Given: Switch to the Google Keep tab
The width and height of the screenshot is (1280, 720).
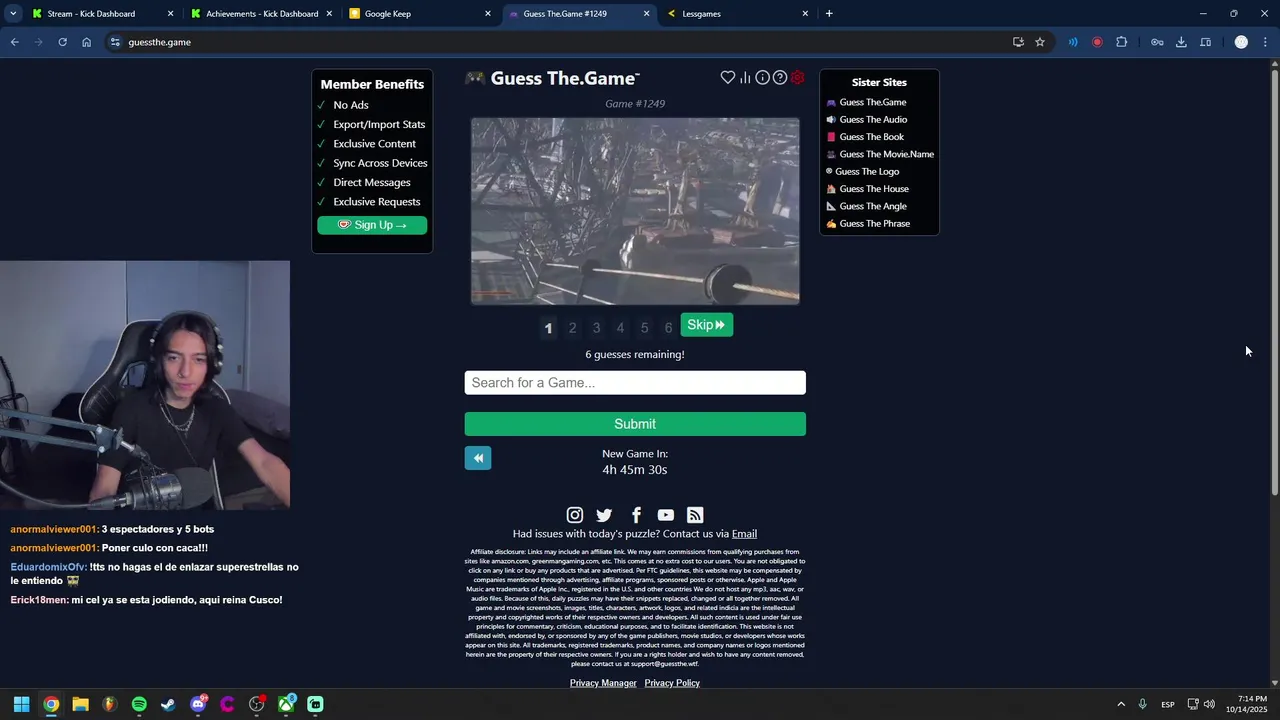Looking at the screenshot, I should coord(420,14).
